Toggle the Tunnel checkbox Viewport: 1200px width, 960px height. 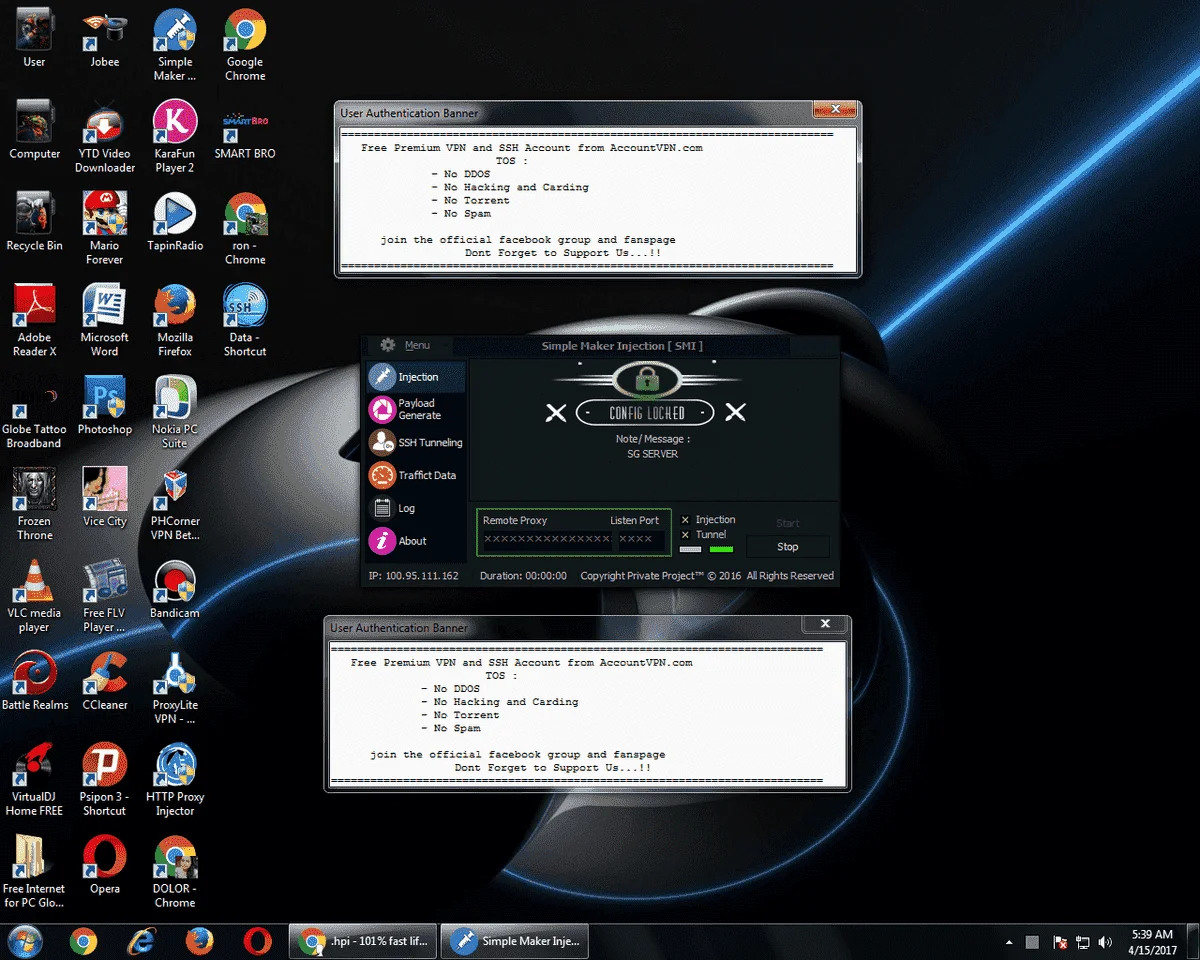tap(685, 535)
